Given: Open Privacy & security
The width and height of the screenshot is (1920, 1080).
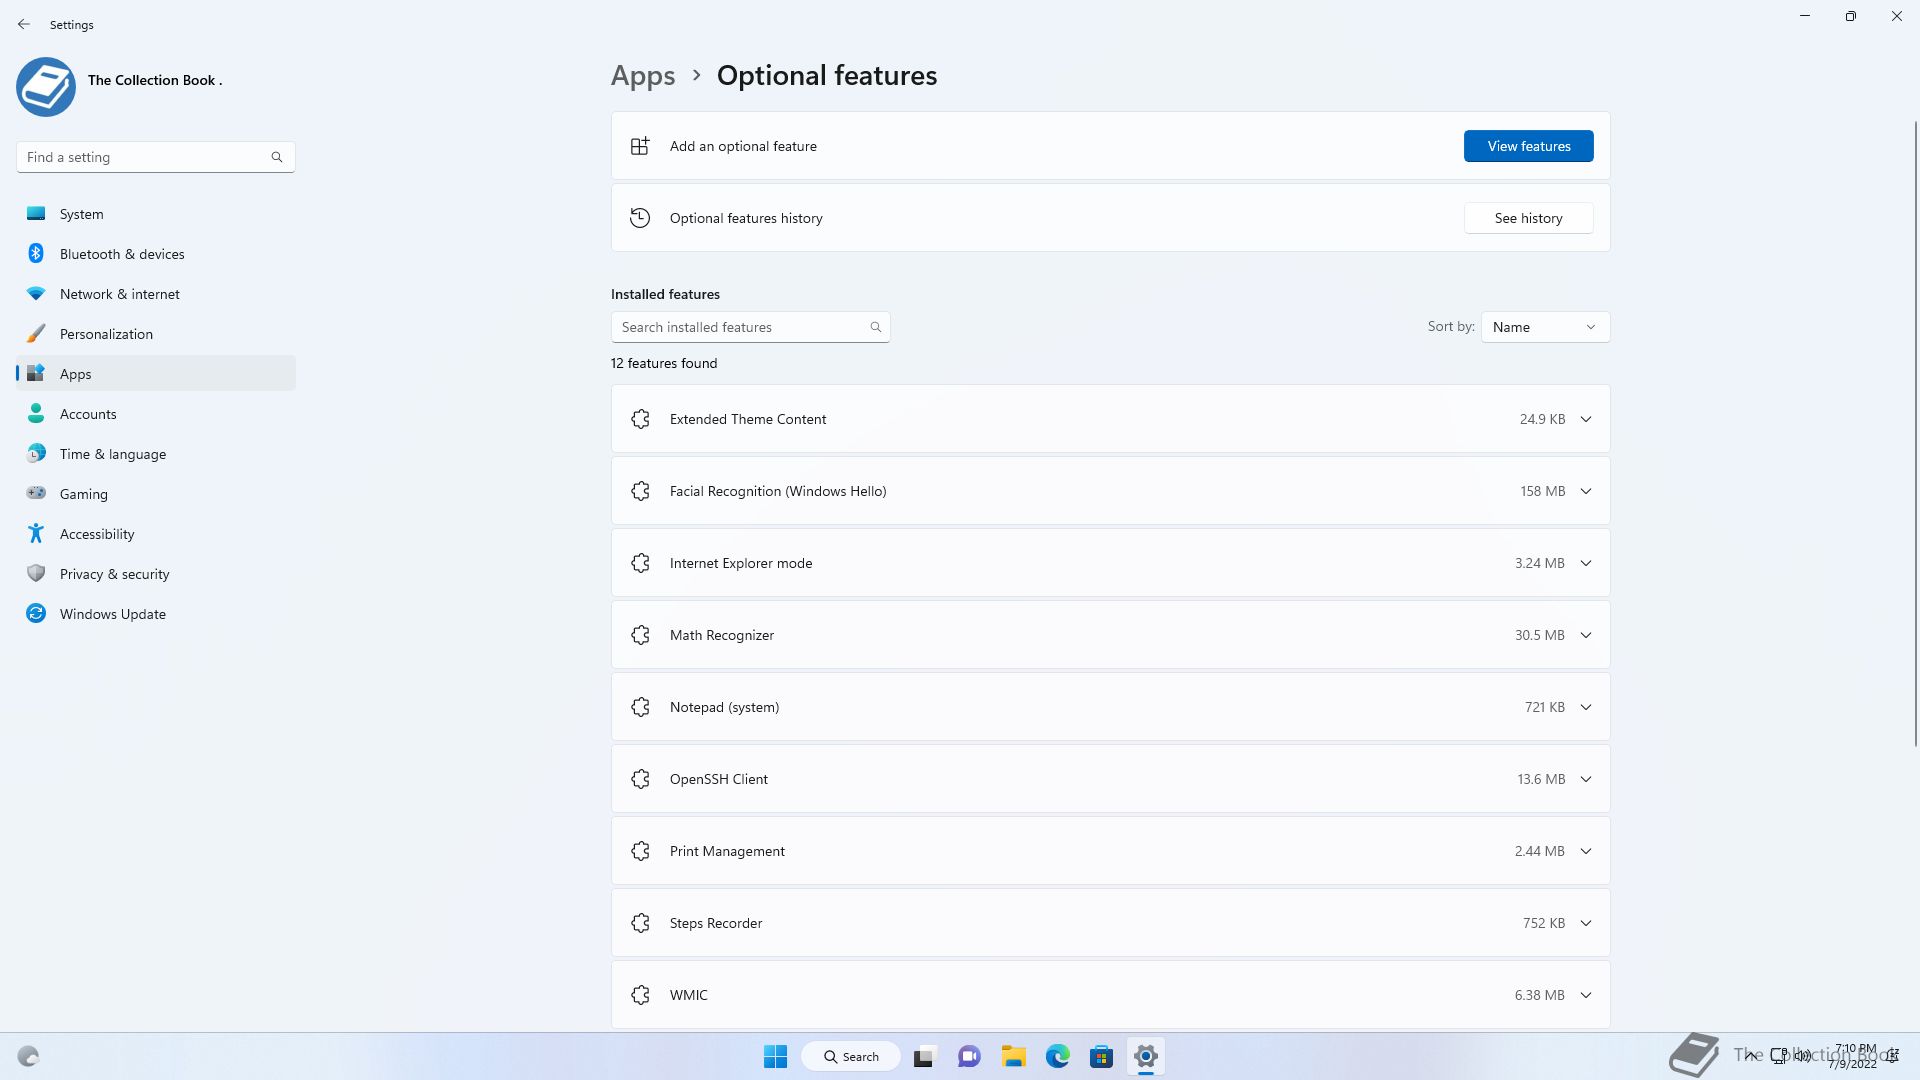Looking at the screenshot, I should point(156,574).
